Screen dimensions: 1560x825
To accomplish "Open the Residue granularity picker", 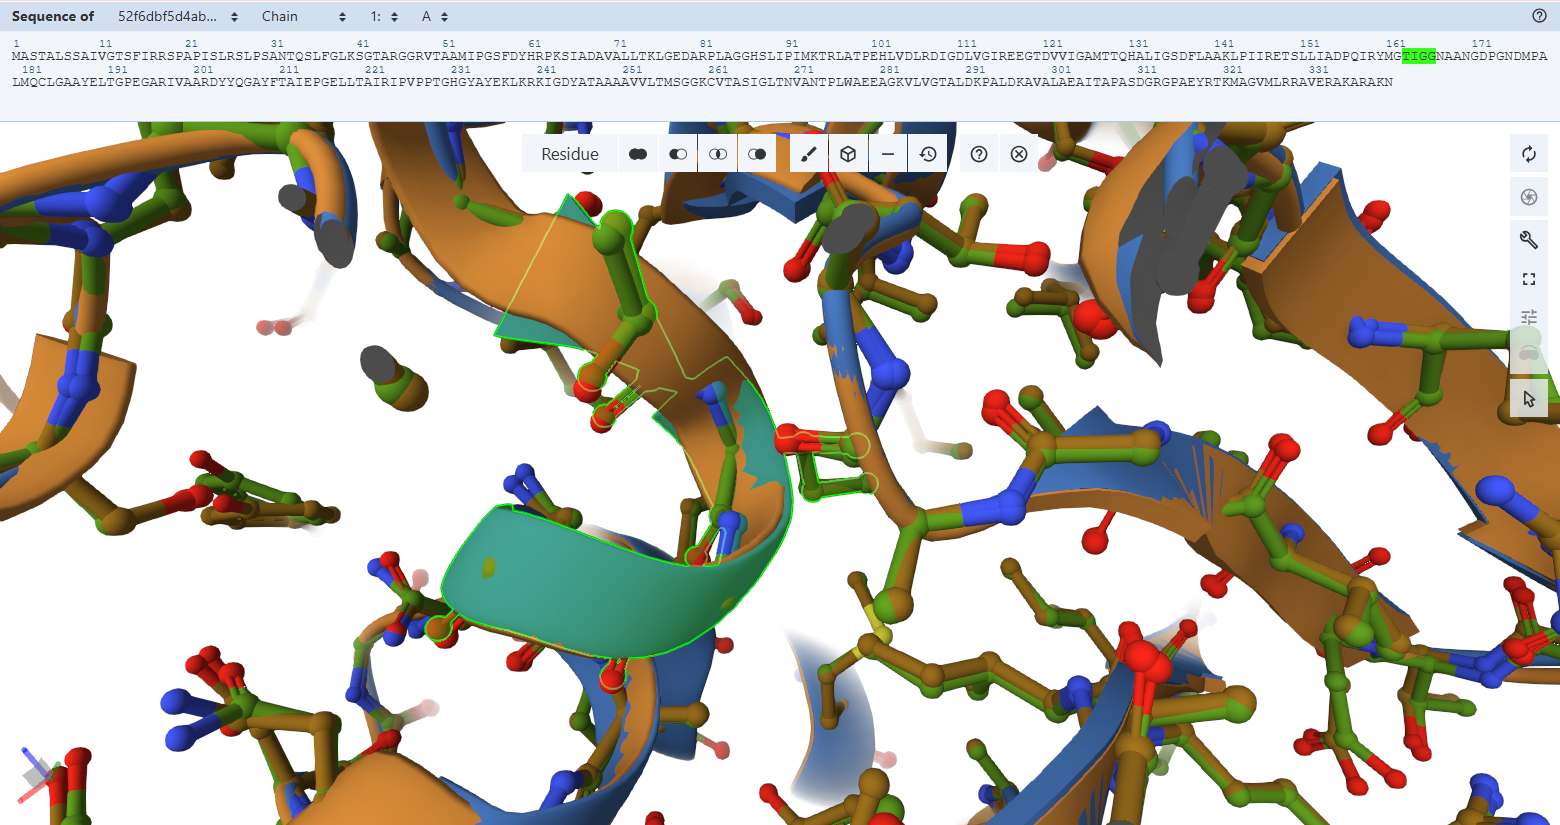I will pos(570,154).
